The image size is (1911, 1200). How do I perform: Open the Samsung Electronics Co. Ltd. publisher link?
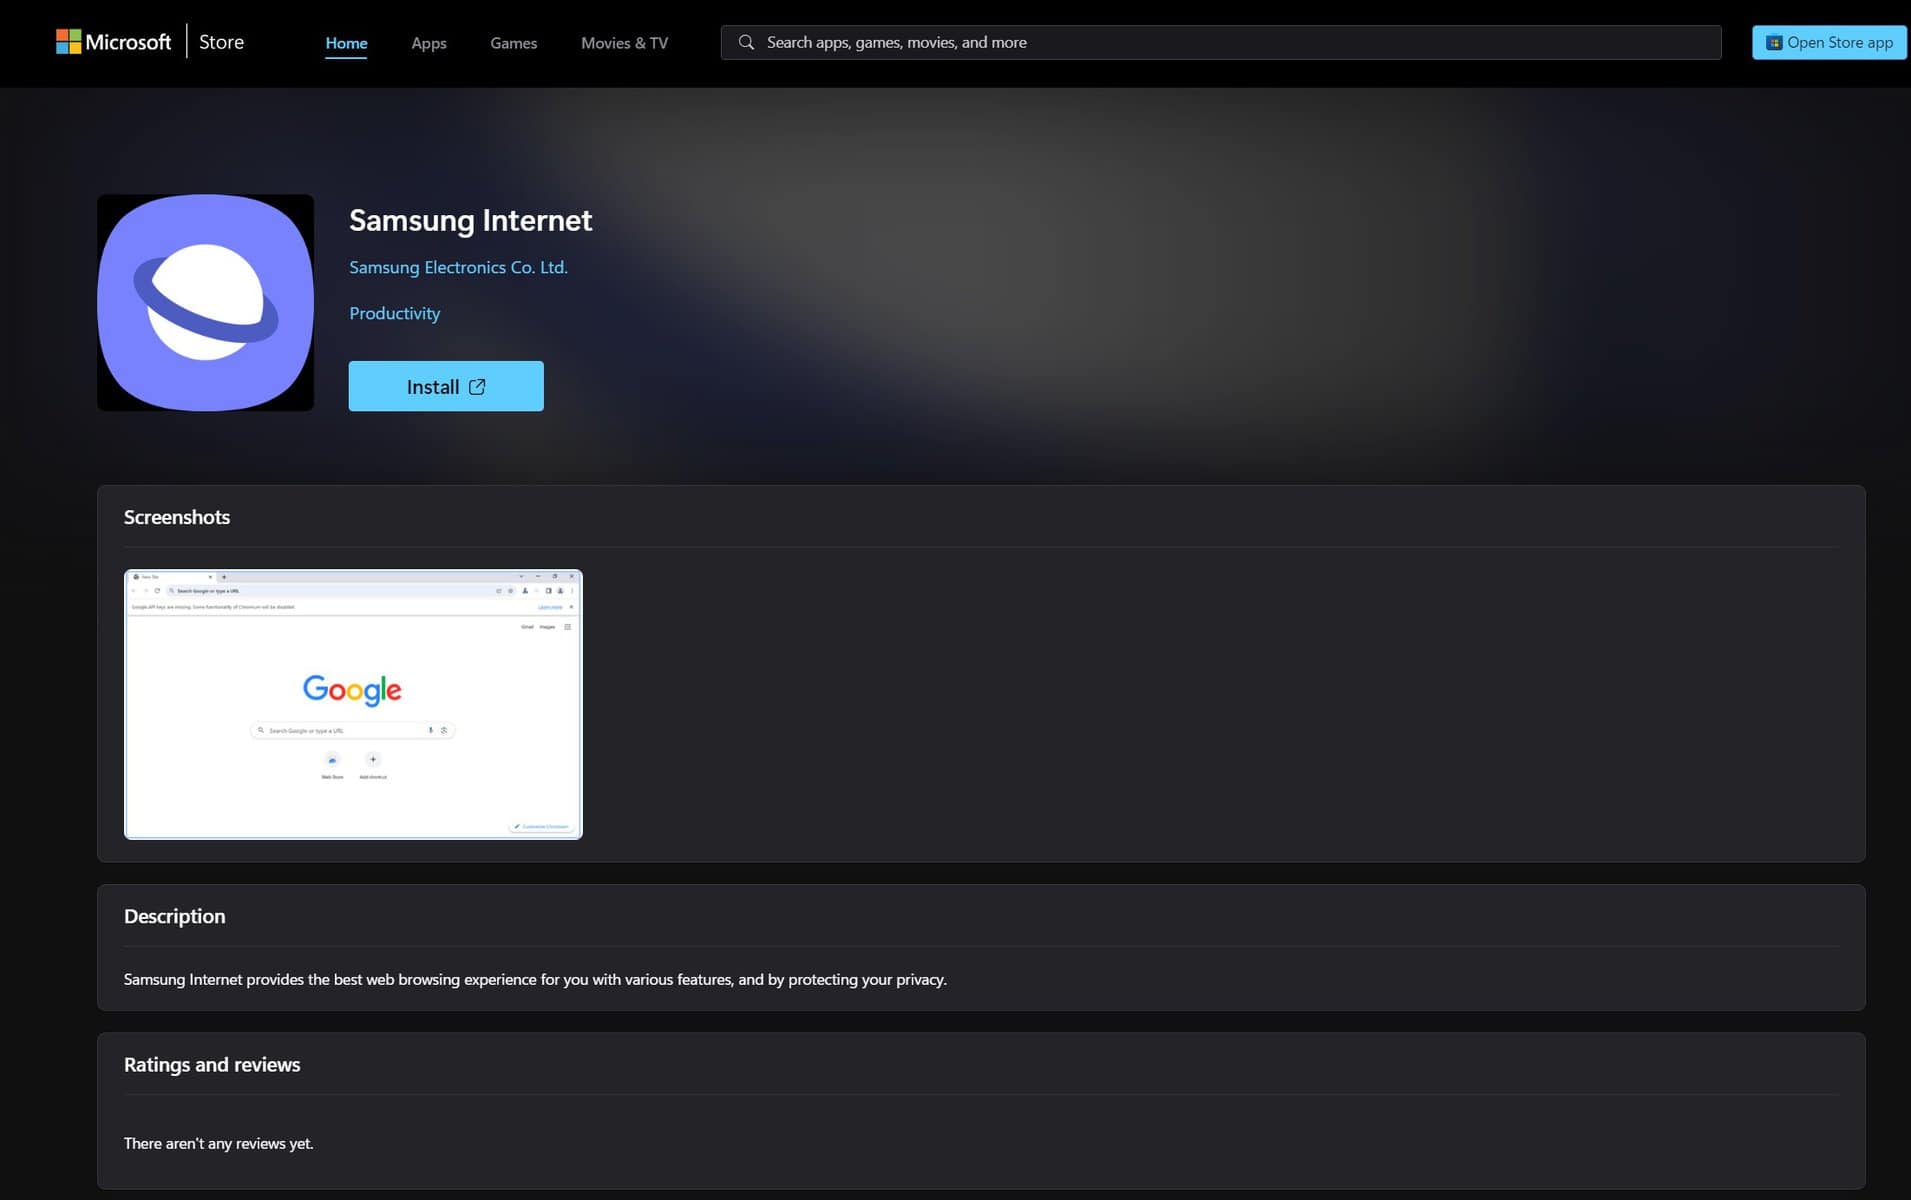[x=458, y=267]
